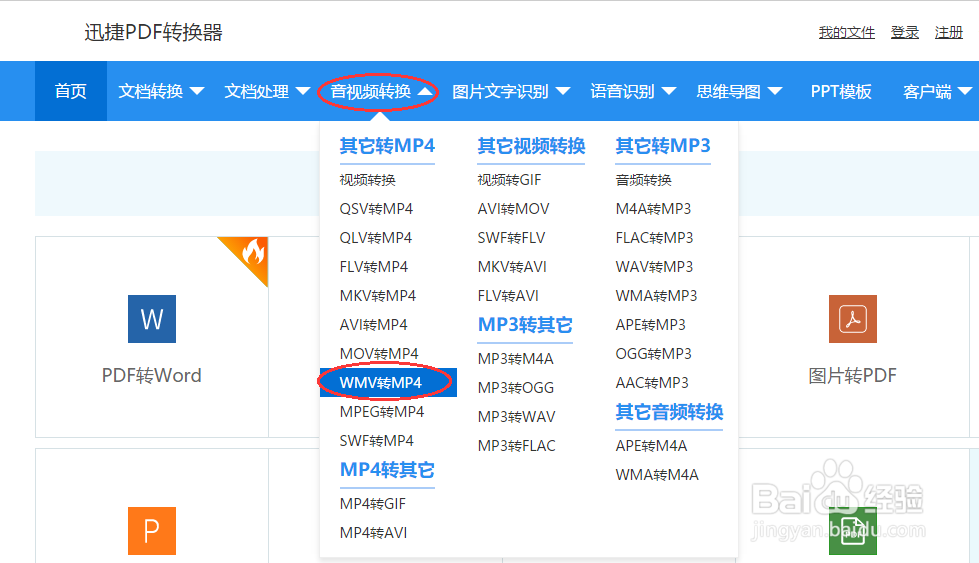Select MP3转FLAC

pos(516,446)
